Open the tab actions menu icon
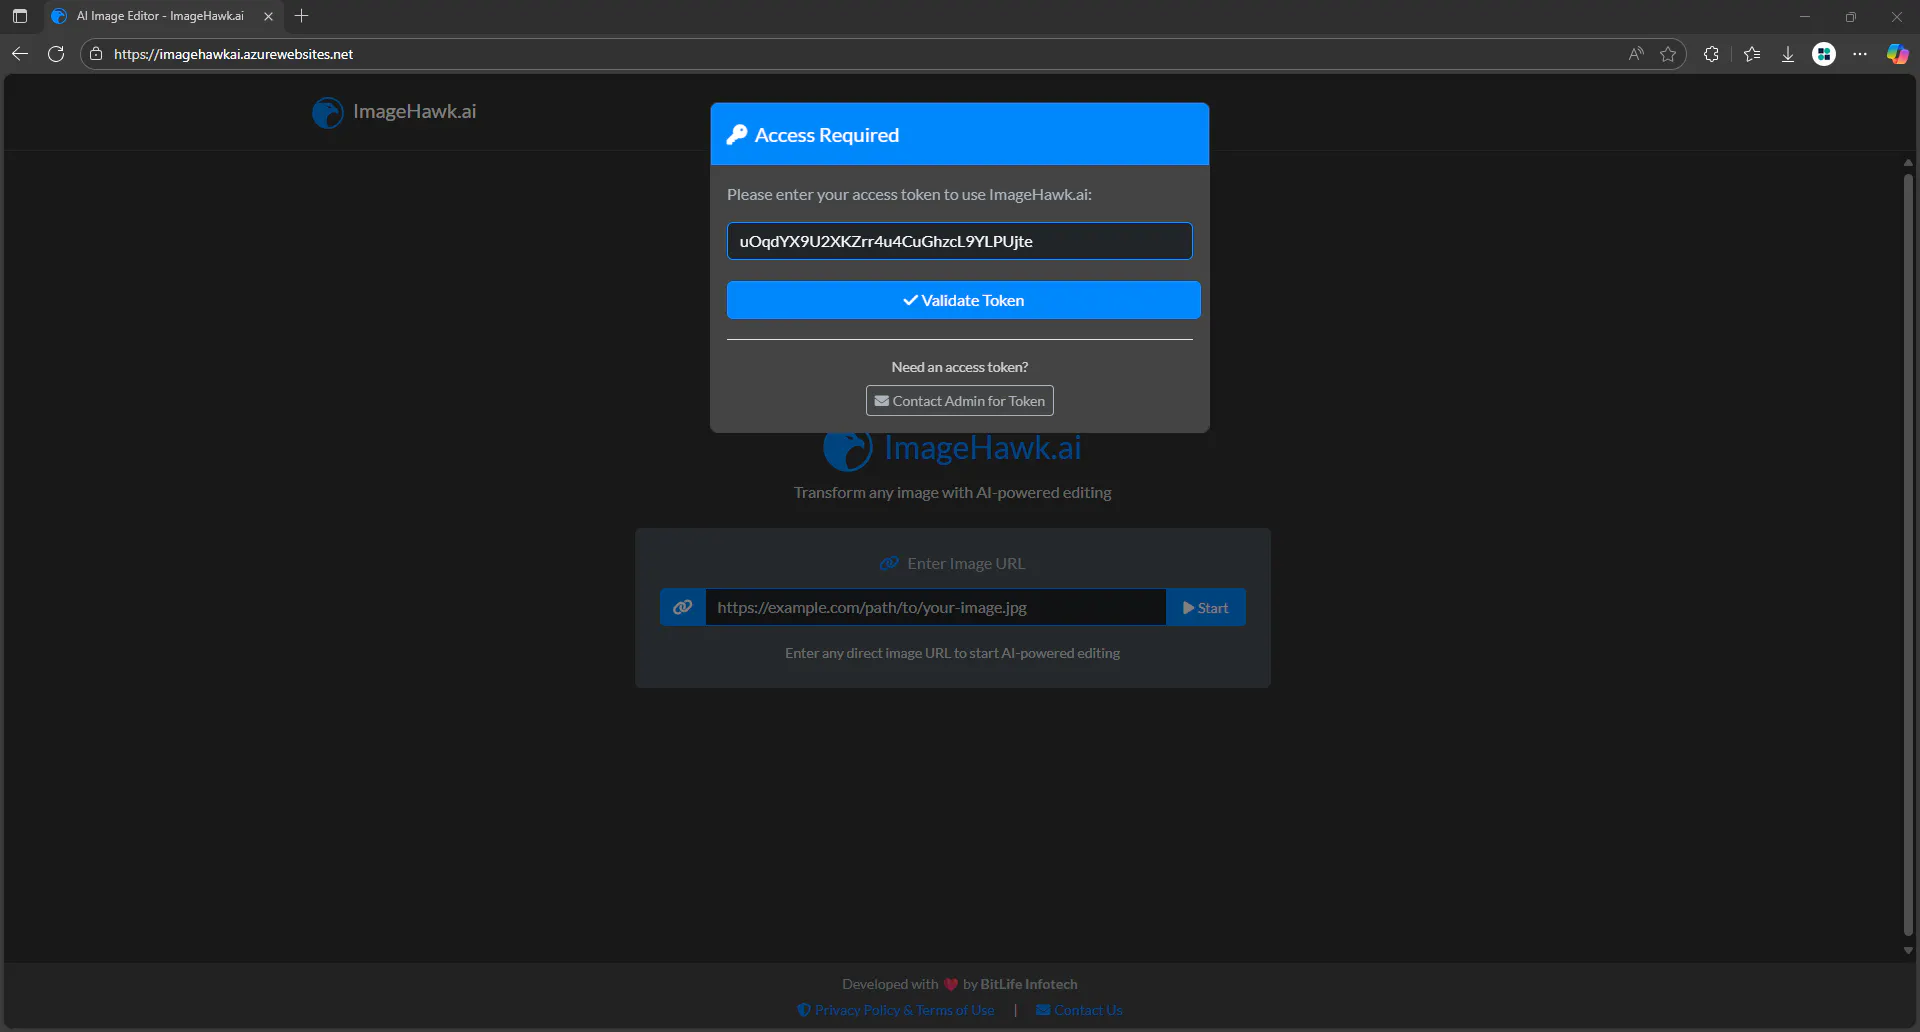Viewport: 1920px width, 1032px height. tap(20, 16)
